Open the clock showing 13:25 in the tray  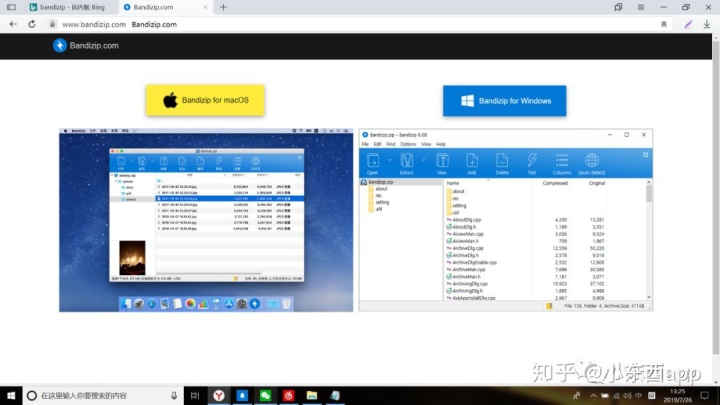click(677, 395)
